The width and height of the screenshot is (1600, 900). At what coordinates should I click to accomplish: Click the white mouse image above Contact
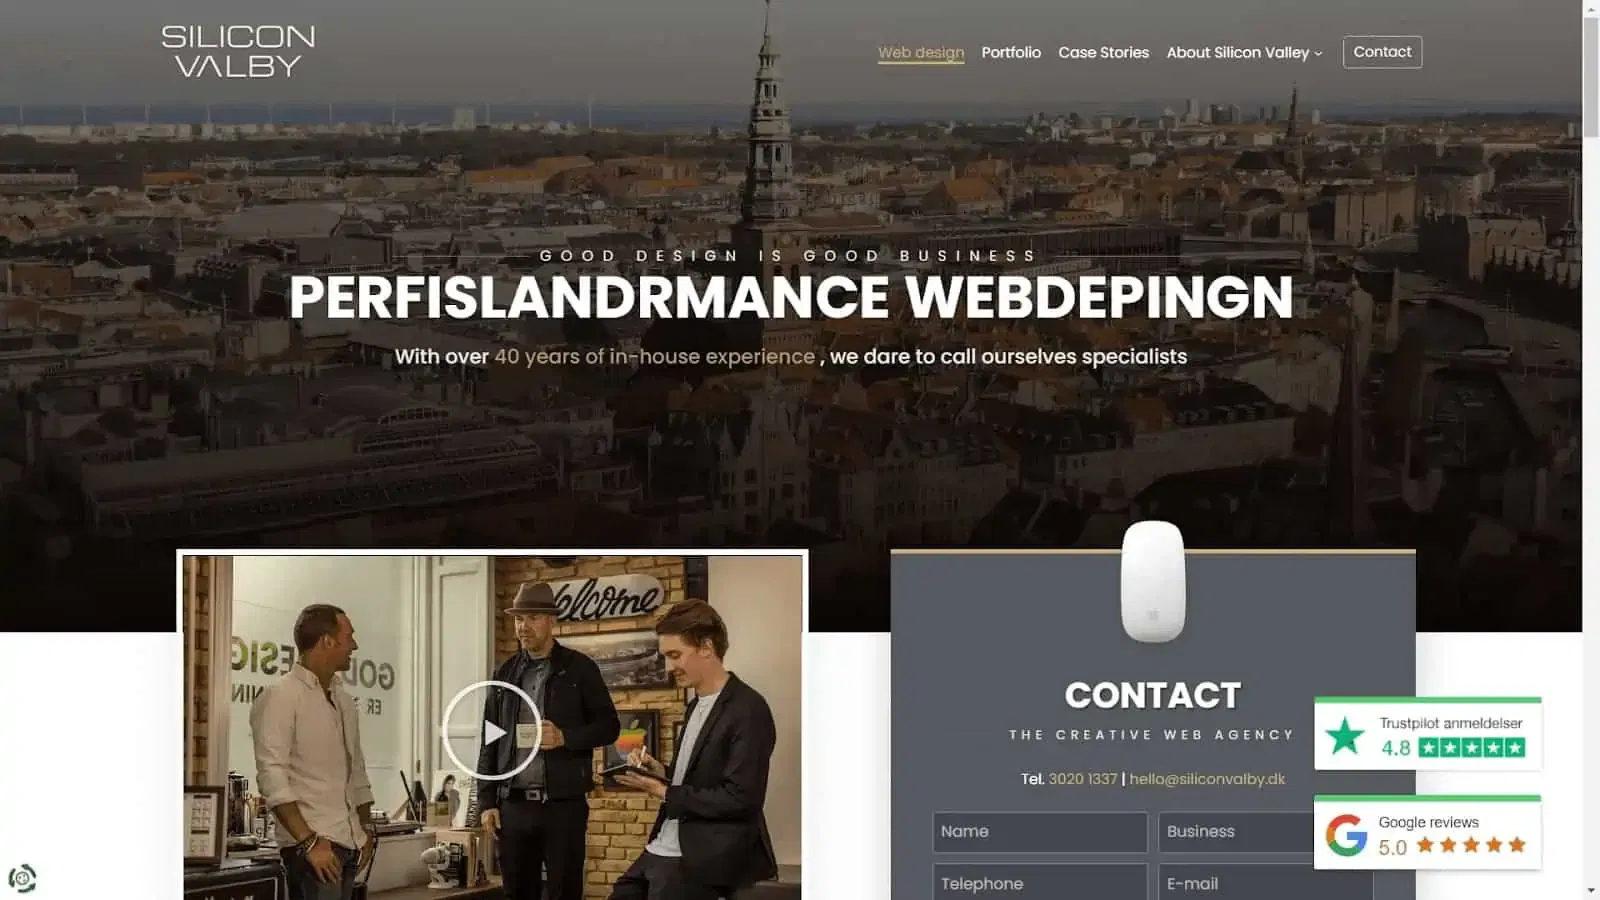(1153, 581)
